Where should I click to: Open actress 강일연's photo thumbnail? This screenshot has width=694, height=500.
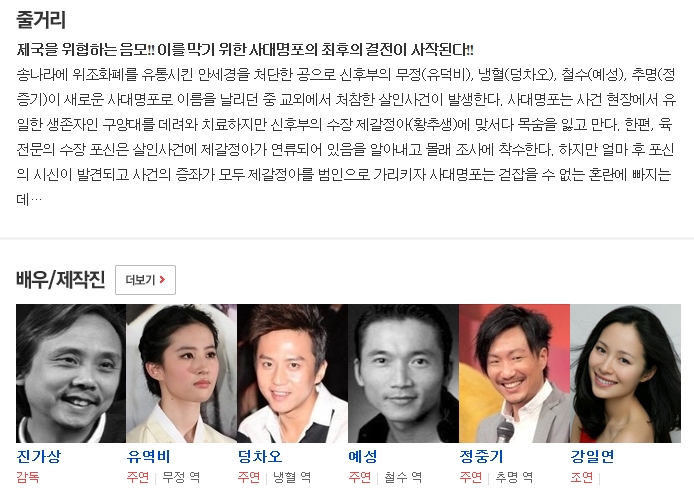(x=625, y=373)
